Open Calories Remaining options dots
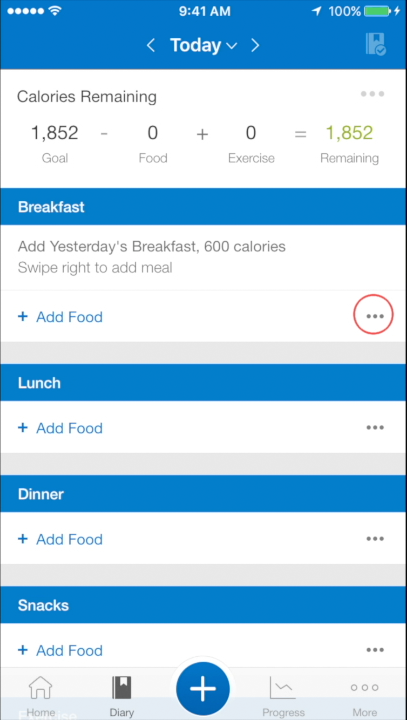407x720 pixels. pos(373,94)
